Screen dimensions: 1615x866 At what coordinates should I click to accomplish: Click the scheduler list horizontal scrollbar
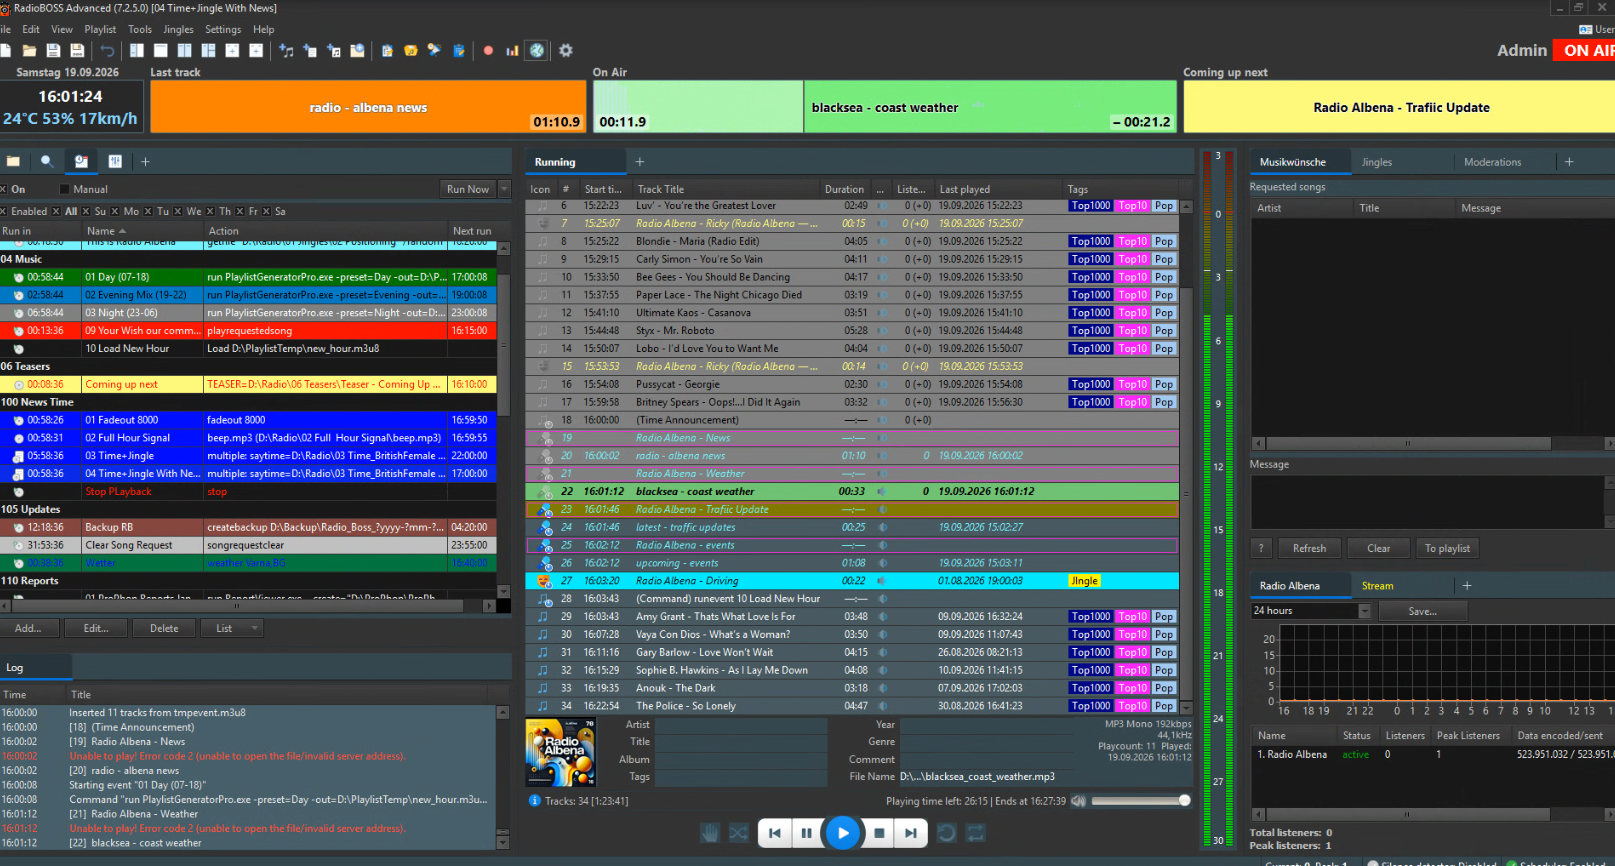coord(240,605)
